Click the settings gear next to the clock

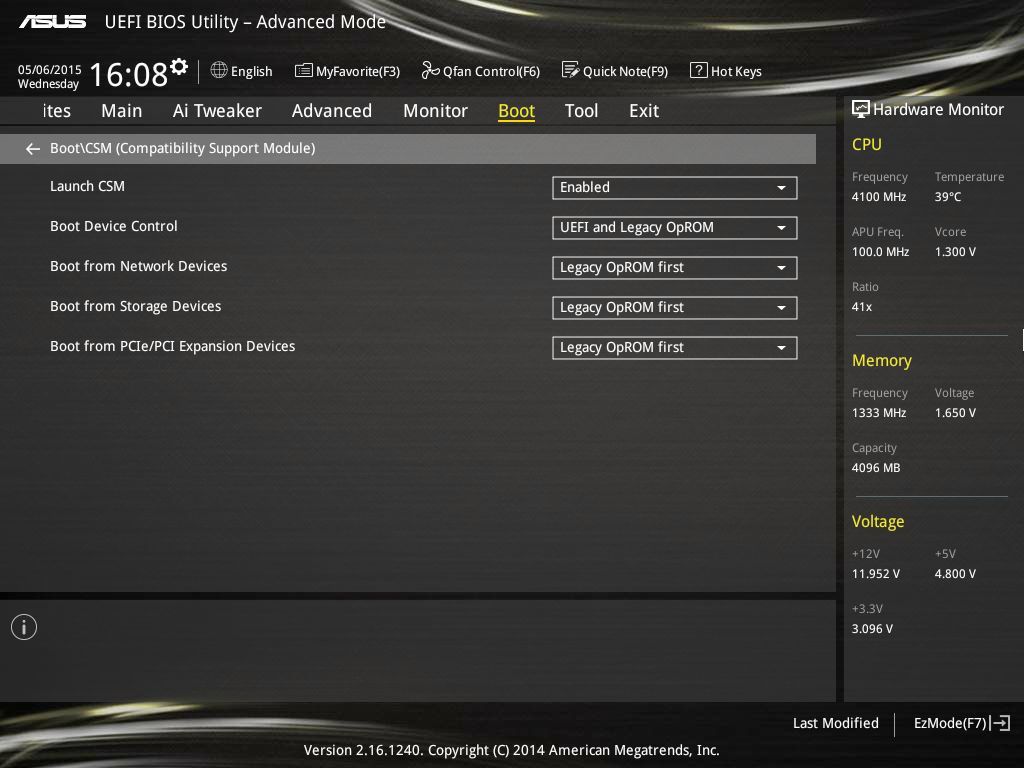tap(179, 66)
